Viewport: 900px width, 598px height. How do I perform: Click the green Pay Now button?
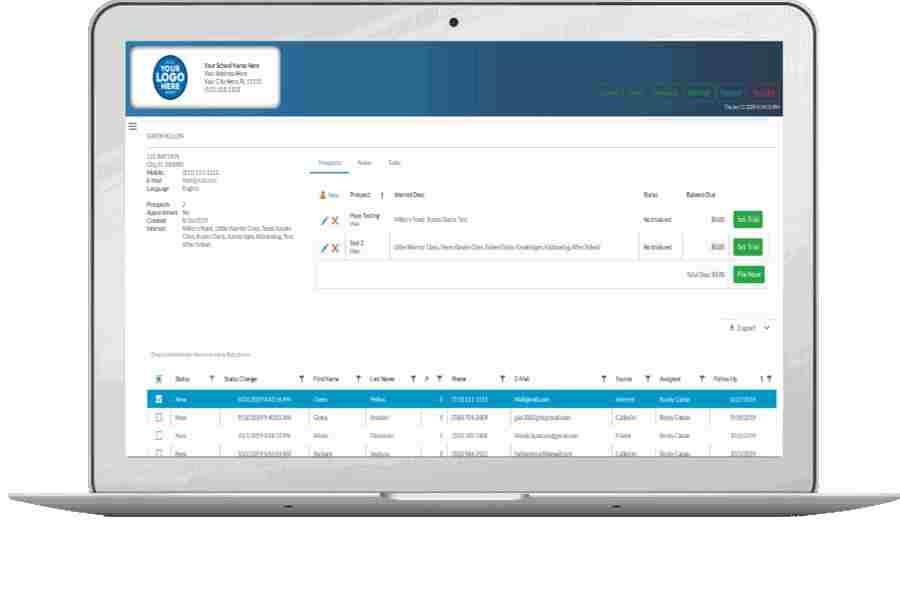(x=748, y=274)
